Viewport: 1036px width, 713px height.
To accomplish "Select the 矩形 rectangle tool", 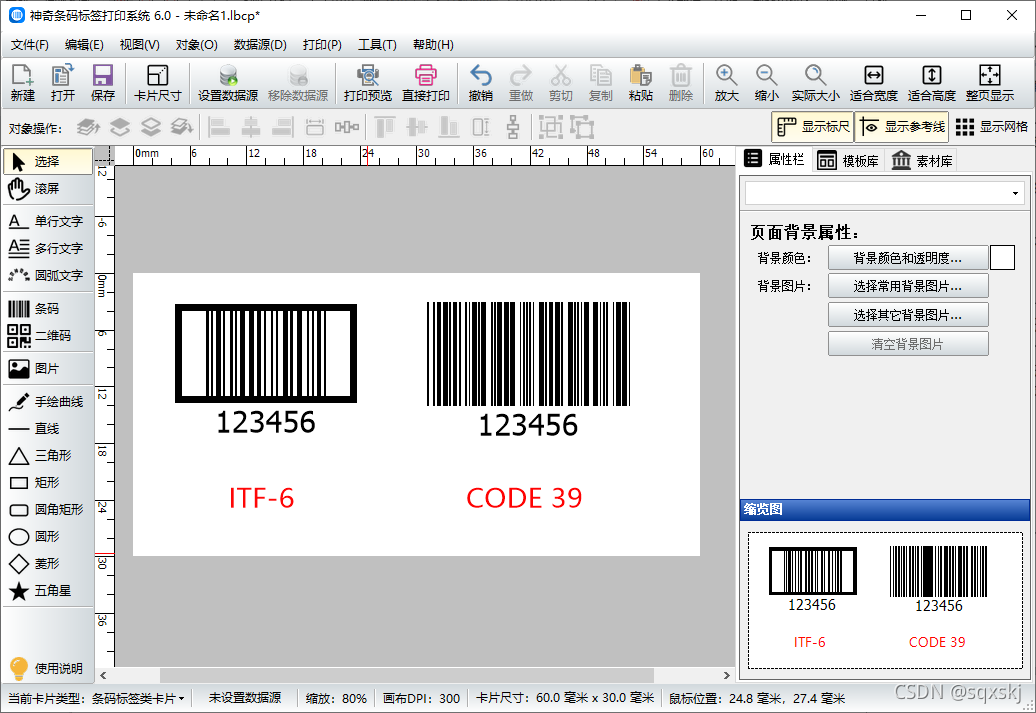I will [x=48, y=483].
